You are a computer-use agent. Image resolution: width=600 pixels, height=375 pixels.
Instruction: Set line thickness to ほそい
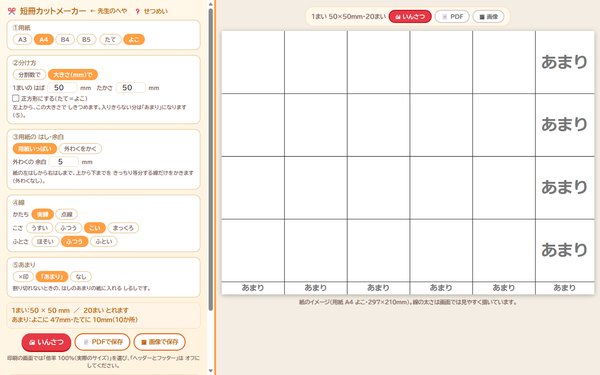pyautogui.click(x=45, y=241)
